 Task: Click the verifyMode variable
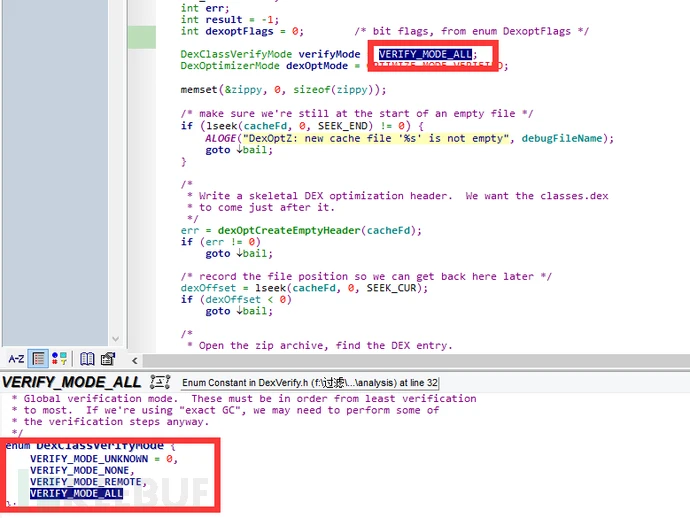coord(329,54)
